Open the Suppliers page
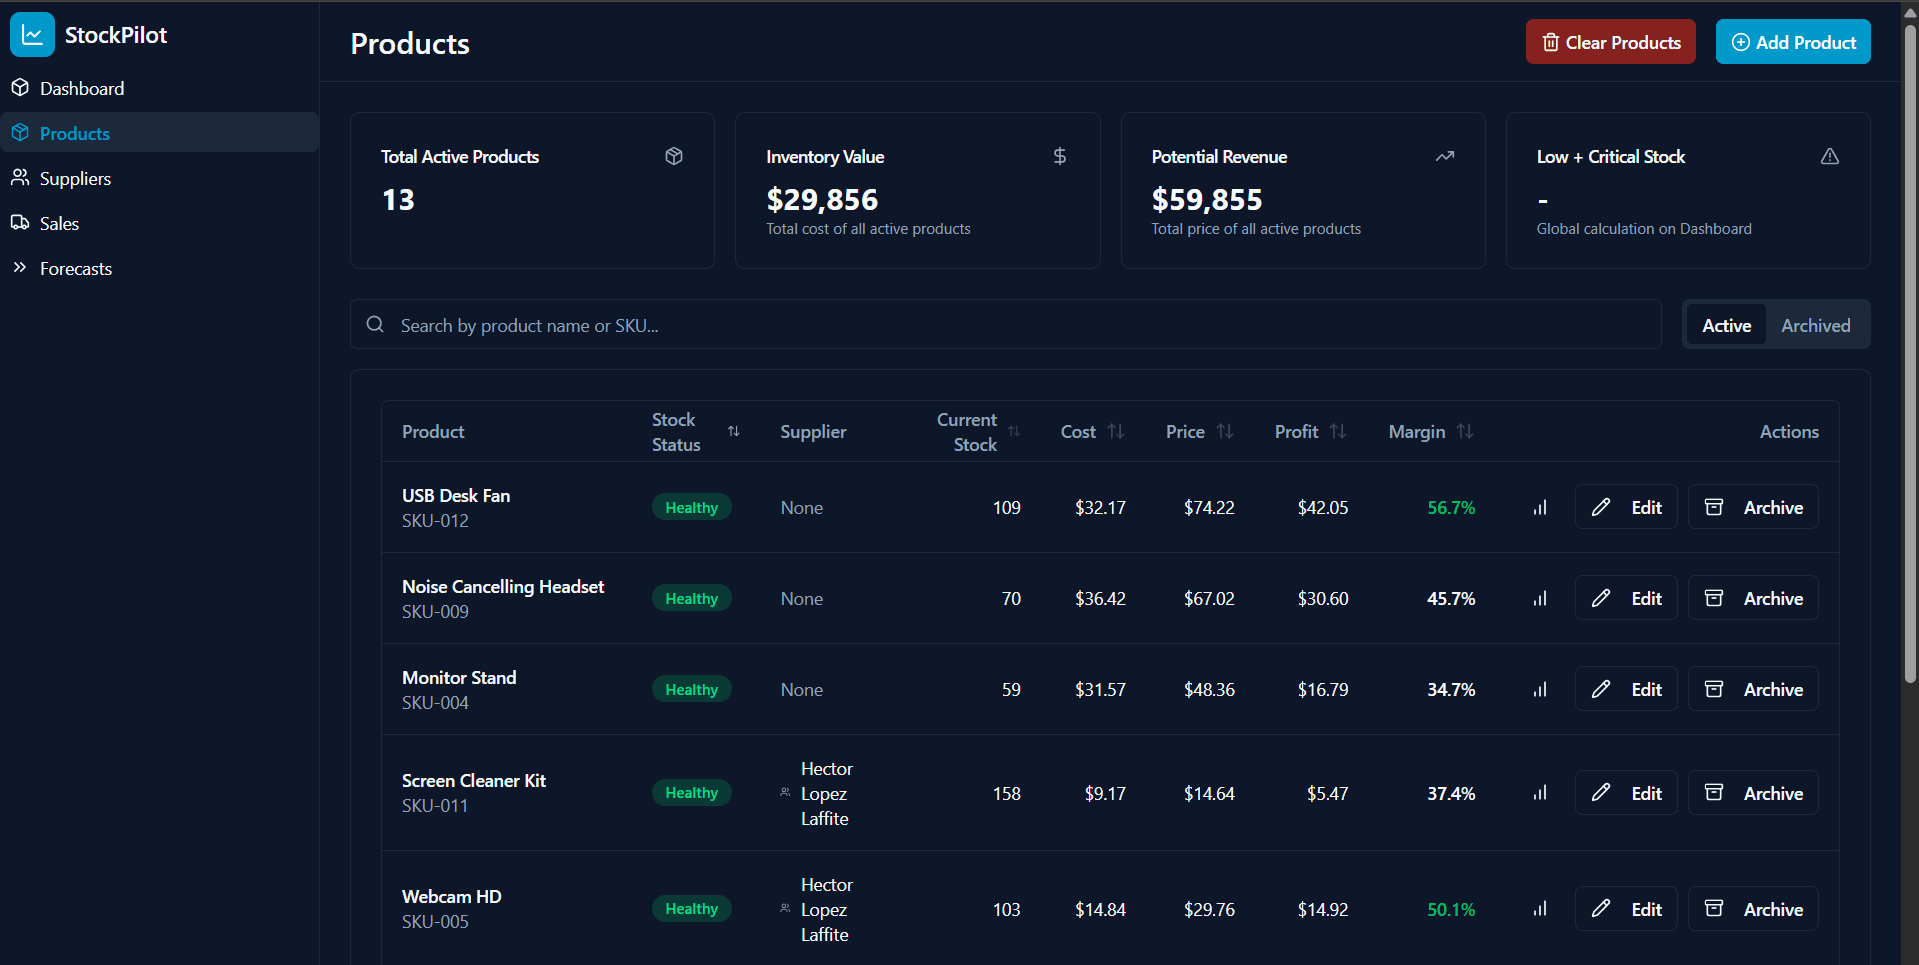This screenshot has width=1919, height=965. (74, 178)
